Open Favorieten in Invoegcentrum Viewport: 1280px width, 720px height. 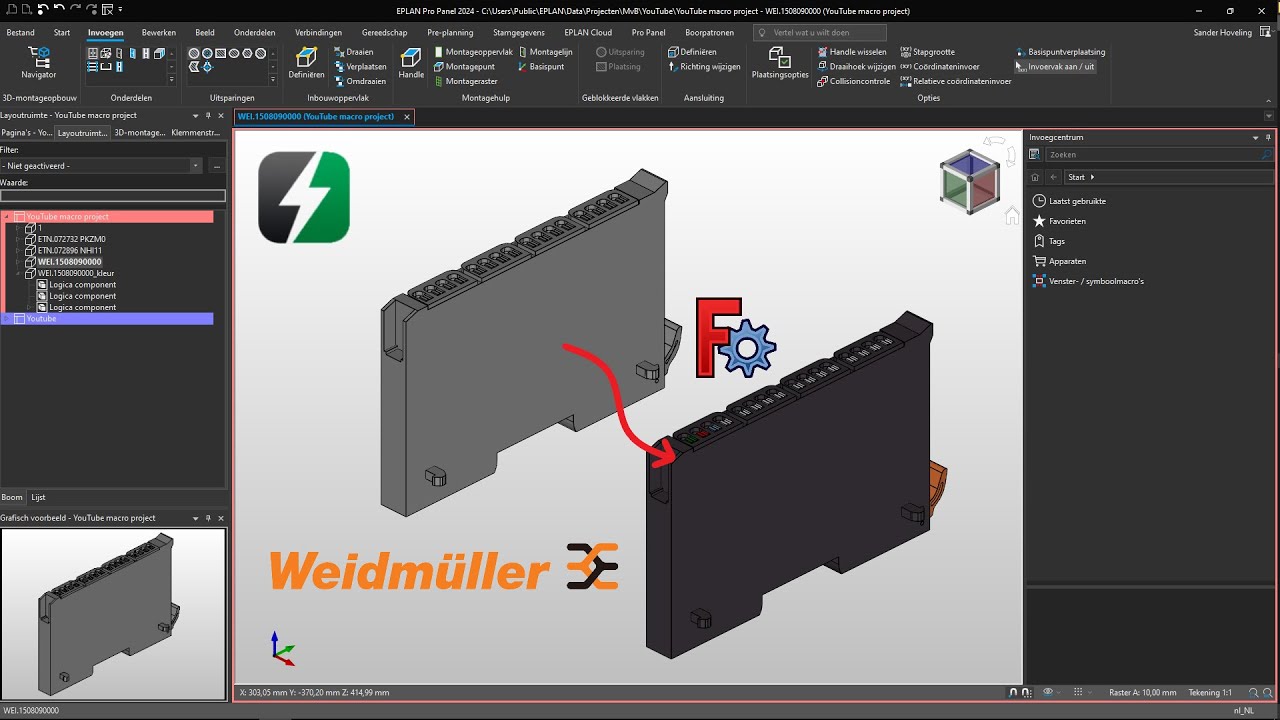(1059, 221)
